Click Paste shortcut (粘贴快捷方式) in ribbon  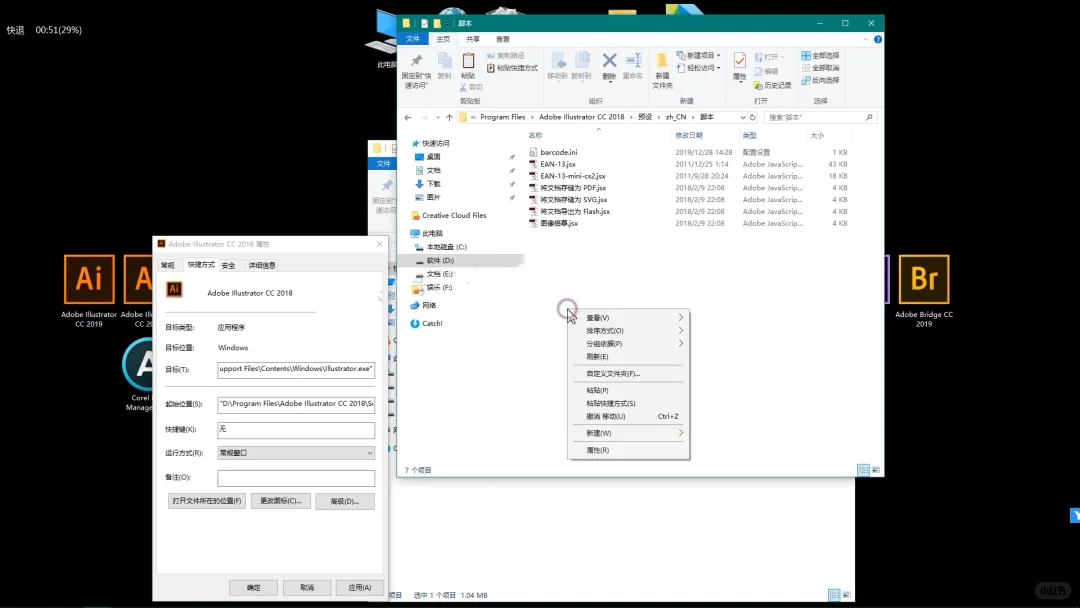[x=512, y=68]
